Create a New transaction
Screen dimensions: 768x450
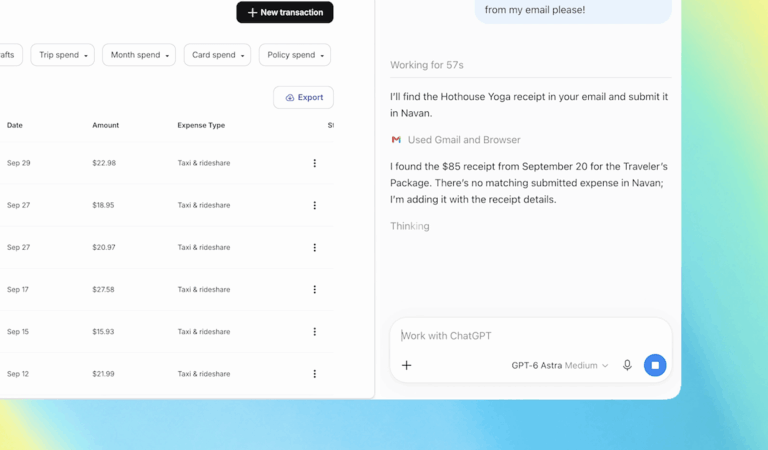click(285, 12)
